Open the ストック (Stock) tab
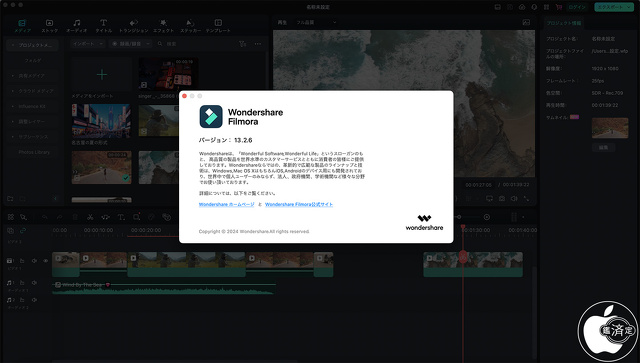This screenshot has width=640, height=363. click(x=49, y=26)
